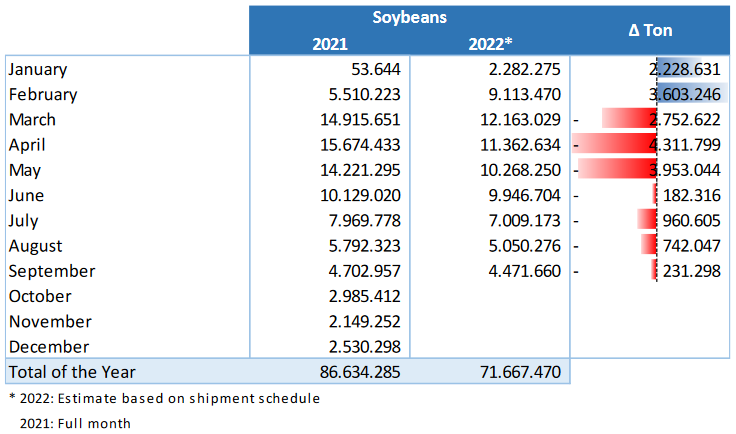This screenshot has width=736, height=434.
Task: Select the 2021 column header
Action: pos(330,44)
